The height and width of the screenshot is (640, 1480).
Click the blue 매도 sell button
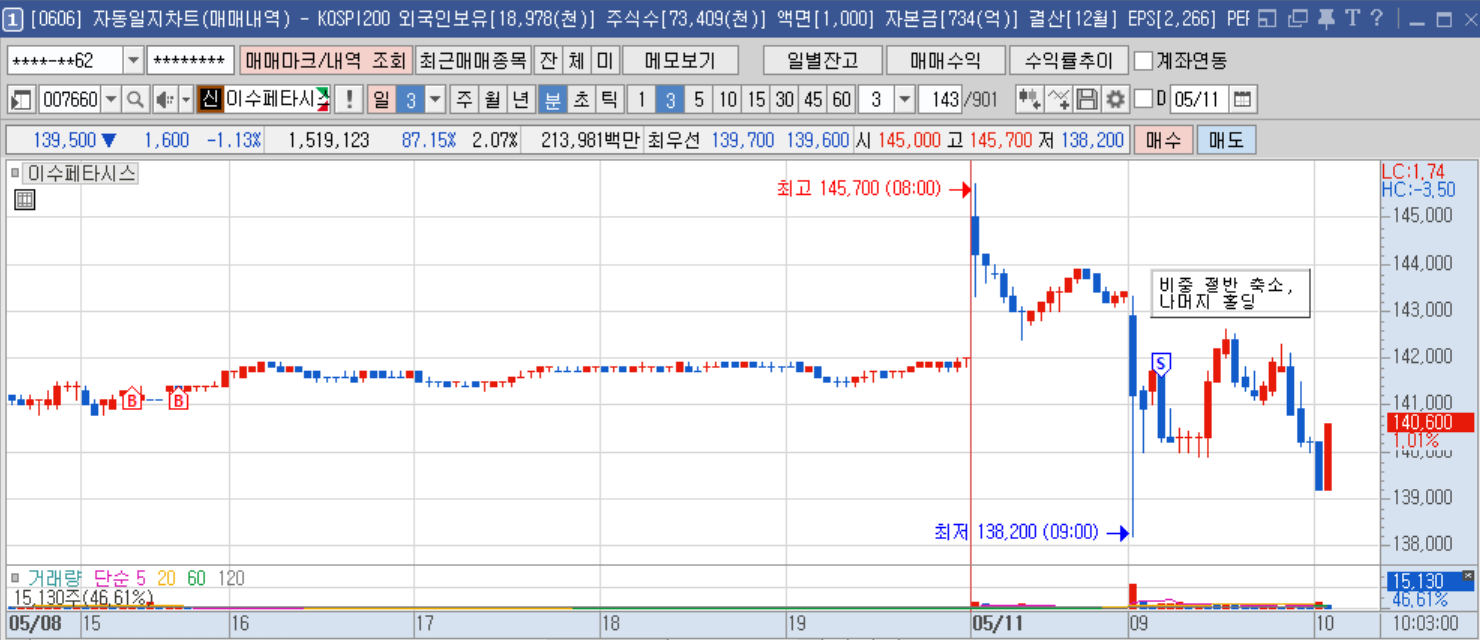(1226, 140)
